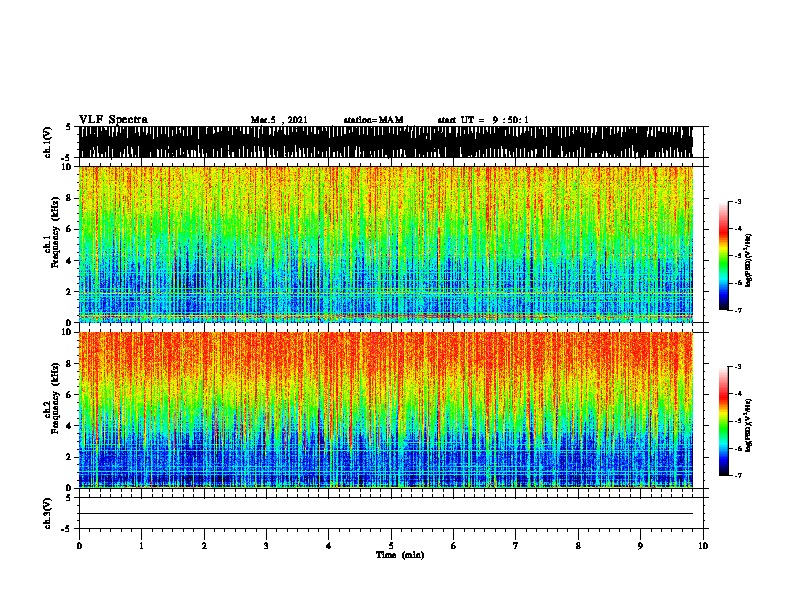
Task: Click the "5" tick on ch.1(V) axis
Action: point(69,127)
